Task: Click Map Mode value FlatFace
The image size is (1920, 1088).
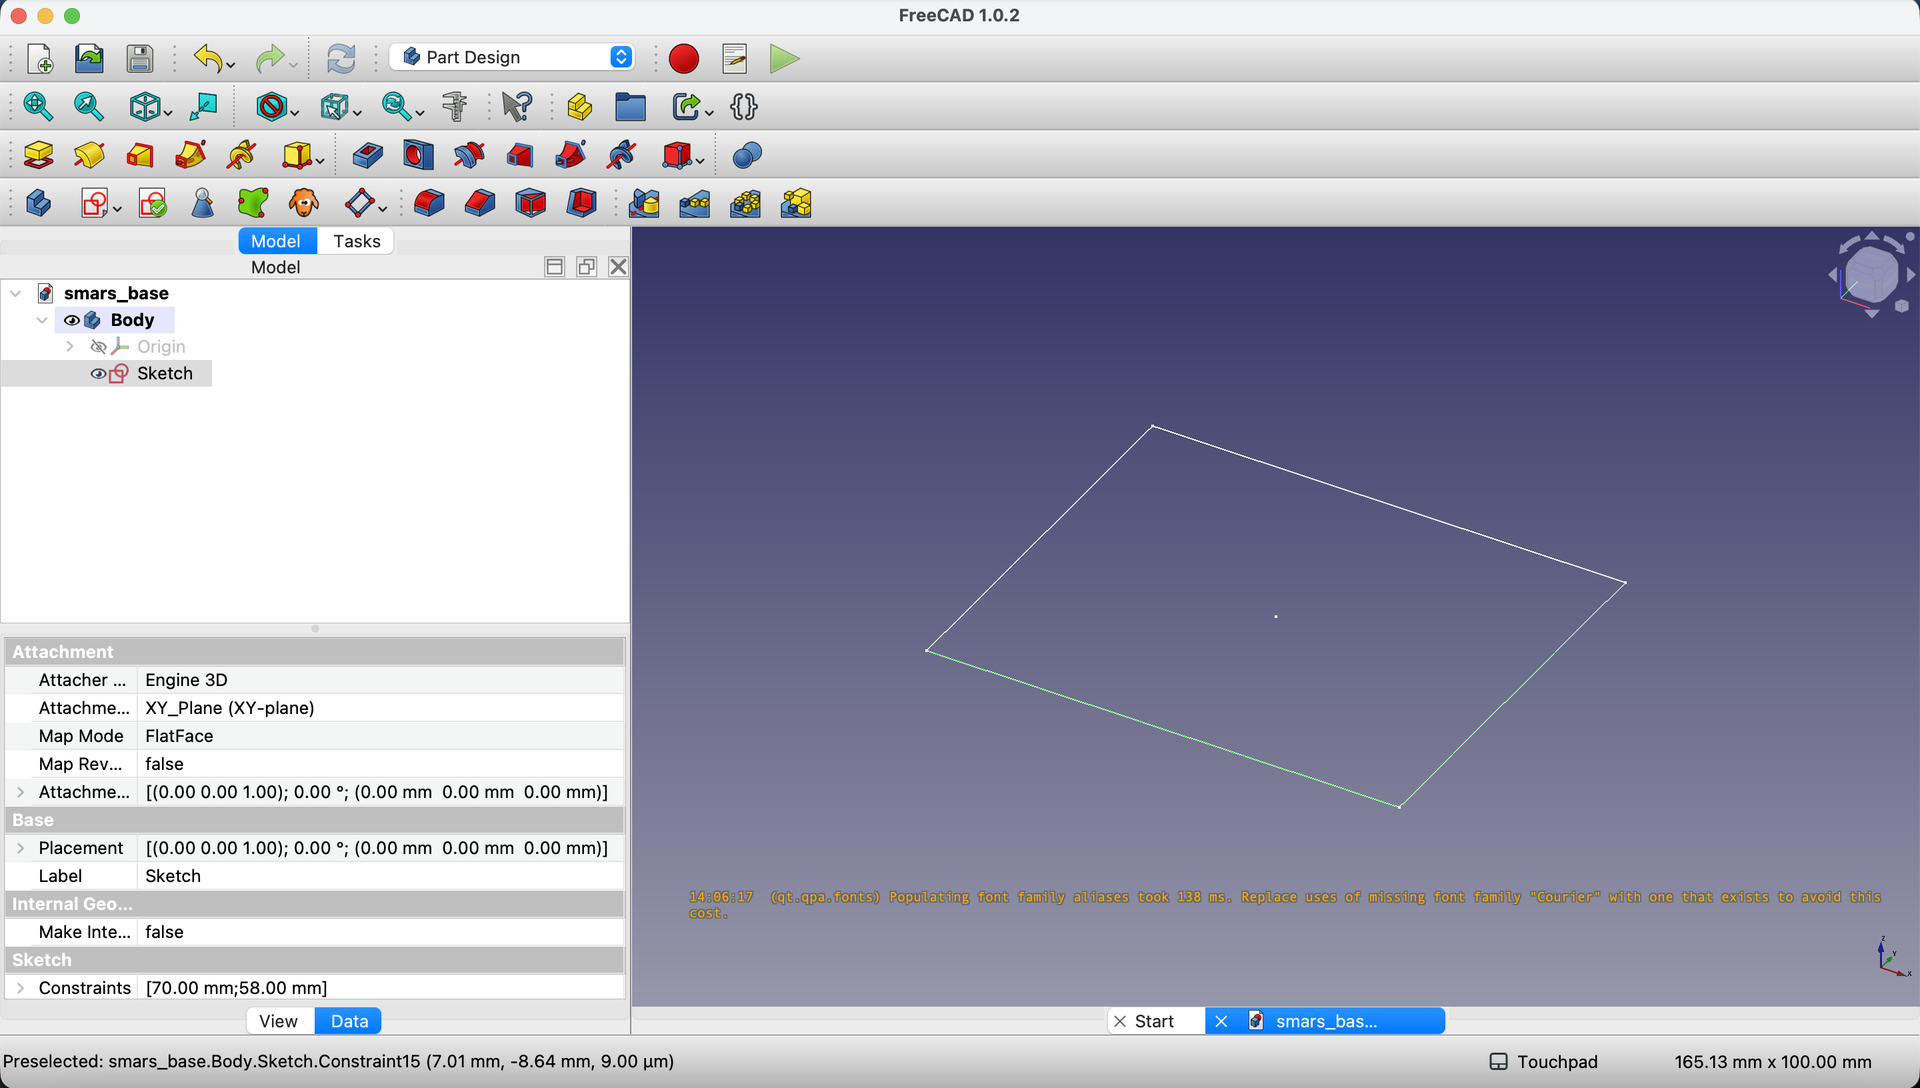Action: [x=380, y=736]
